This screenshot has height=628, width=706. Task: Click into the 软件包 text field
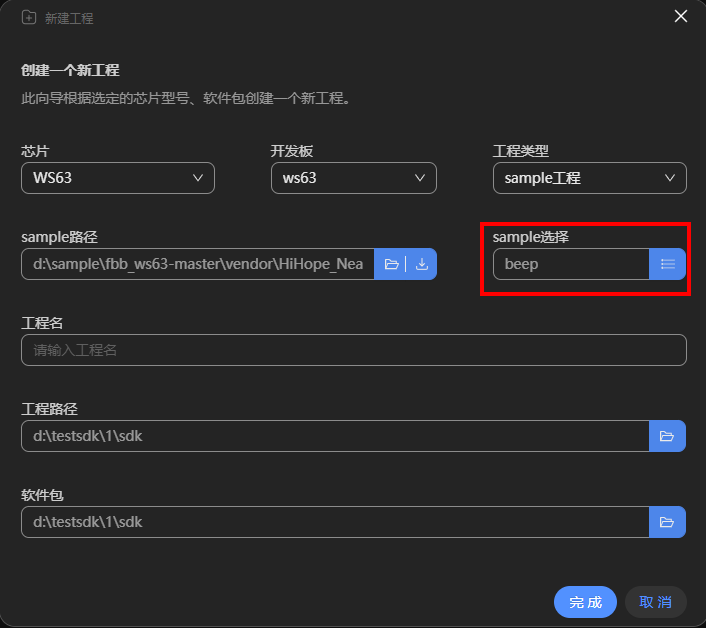pos(335,522)
